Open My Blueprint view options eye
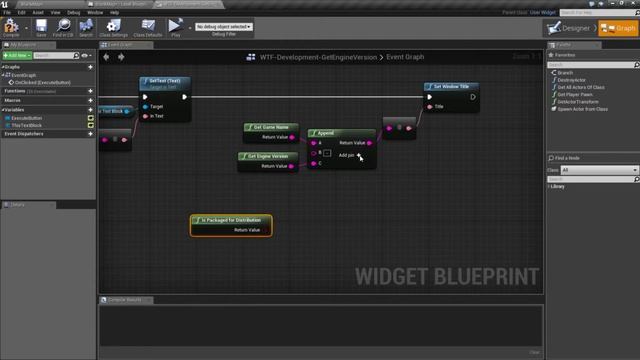This screenshot has height=360, width=640. click(86, 56)
